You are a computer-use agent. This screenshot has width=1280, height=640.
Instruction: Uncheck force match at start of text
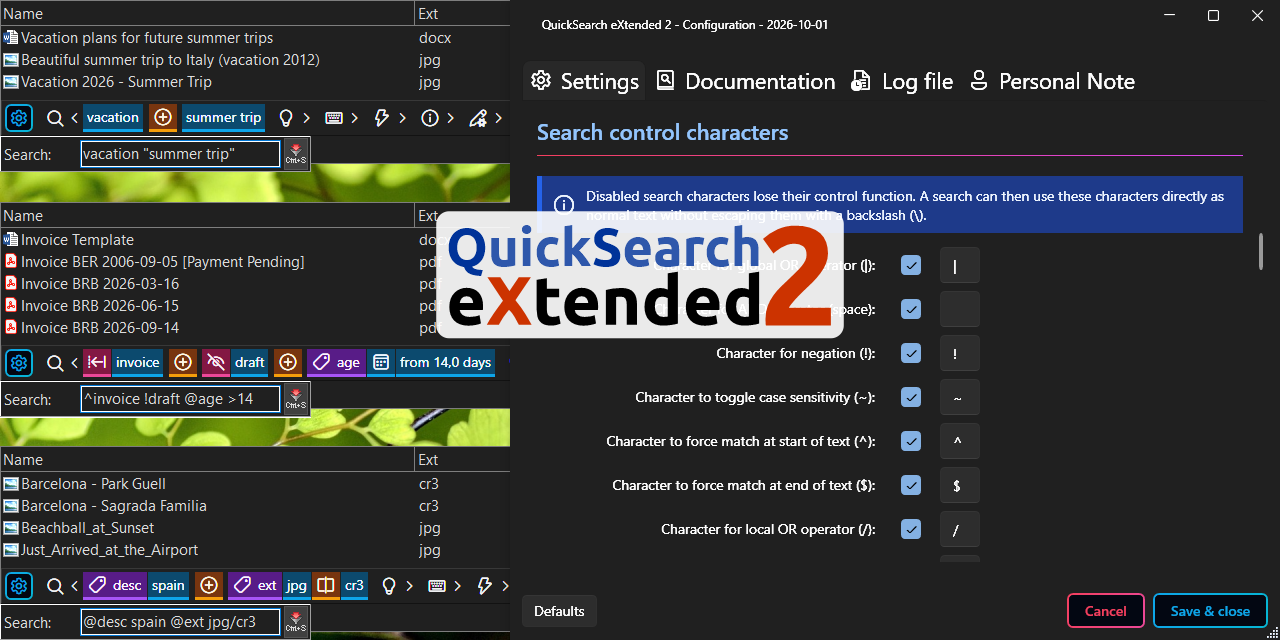pos(911,441)
